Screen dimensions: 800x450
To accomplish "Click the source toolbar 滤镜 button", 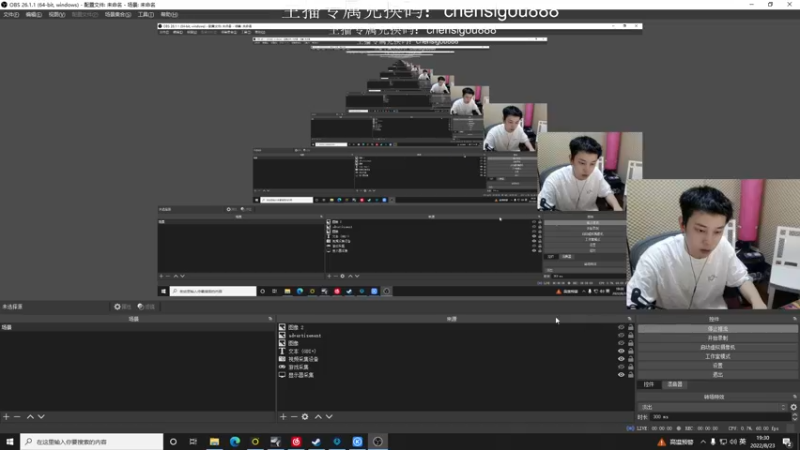I will point(146,307).
